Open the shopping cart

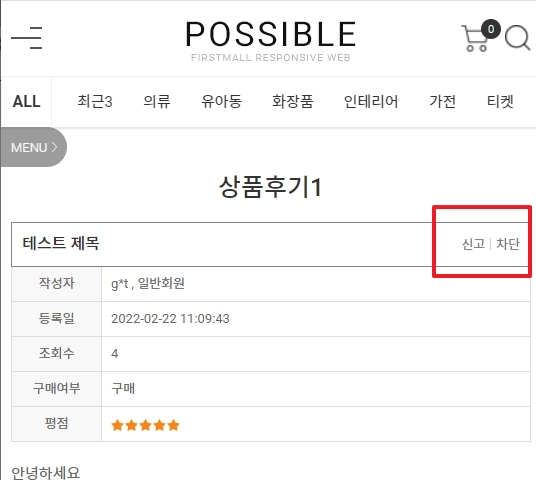tap(474, 38)
